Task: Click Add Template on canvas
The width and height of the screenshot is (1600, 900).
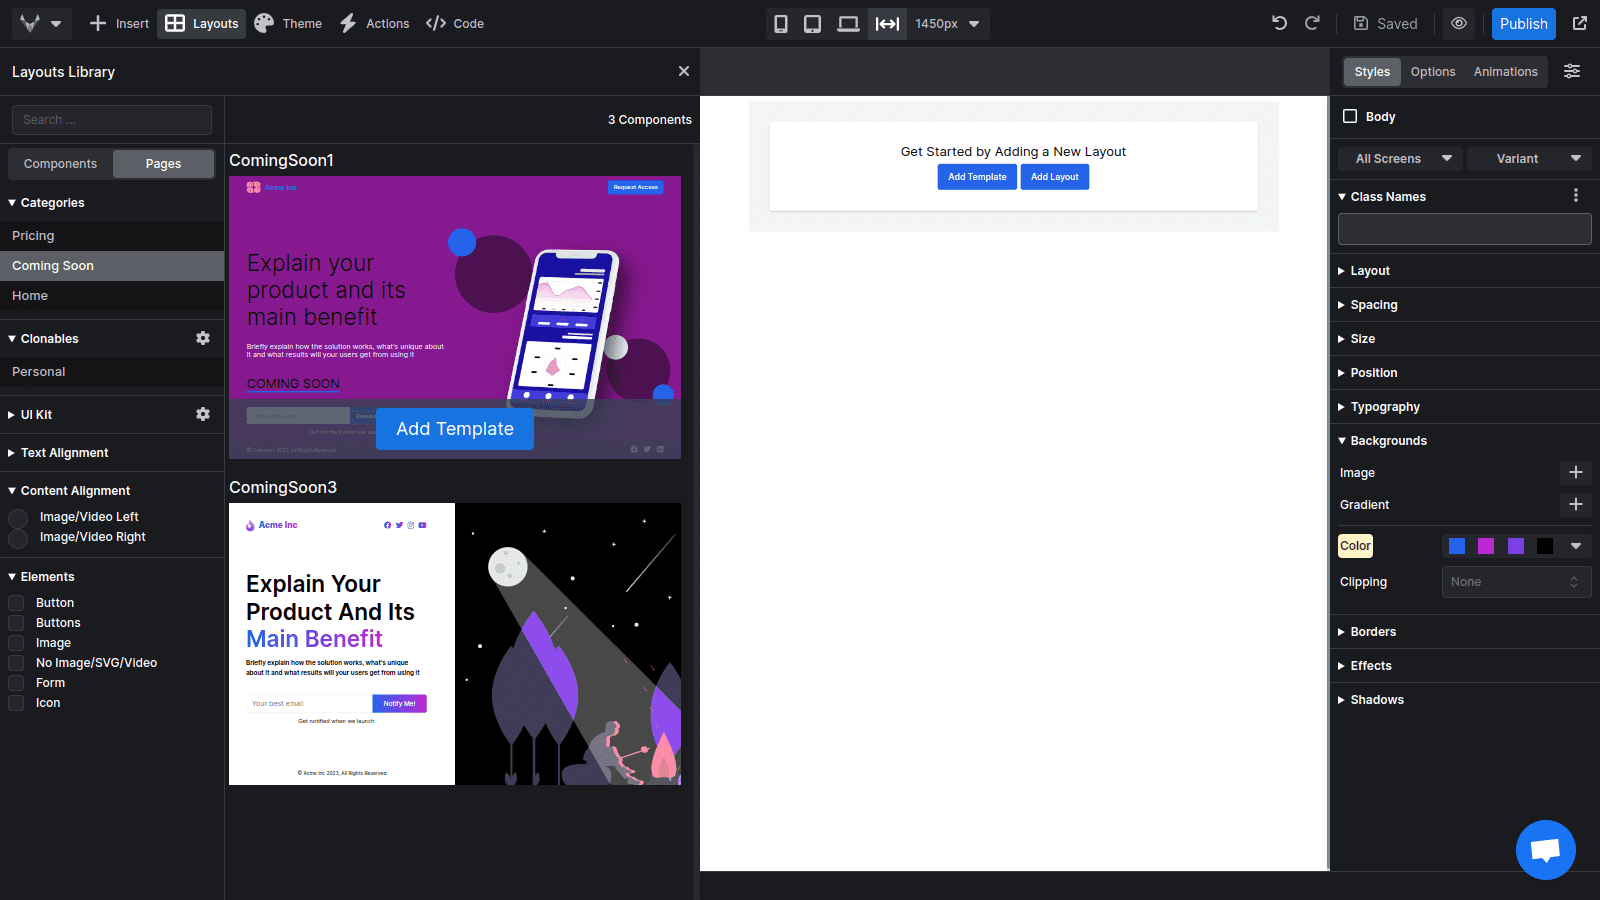Action: coord(977,177)
